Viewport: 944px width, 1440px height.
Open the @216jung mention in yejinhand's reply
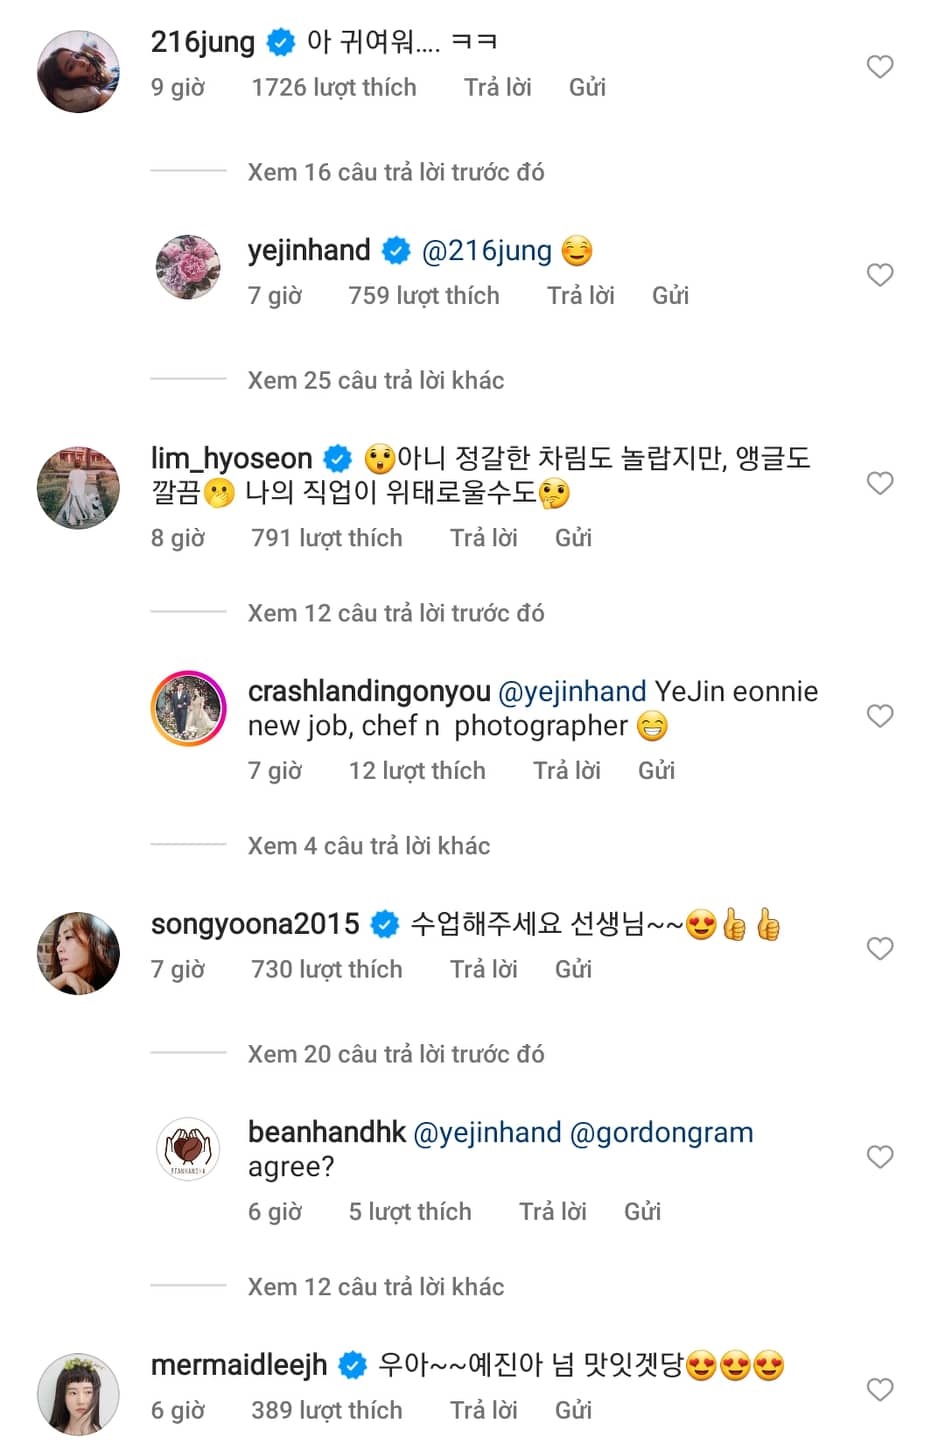[486, 250]
